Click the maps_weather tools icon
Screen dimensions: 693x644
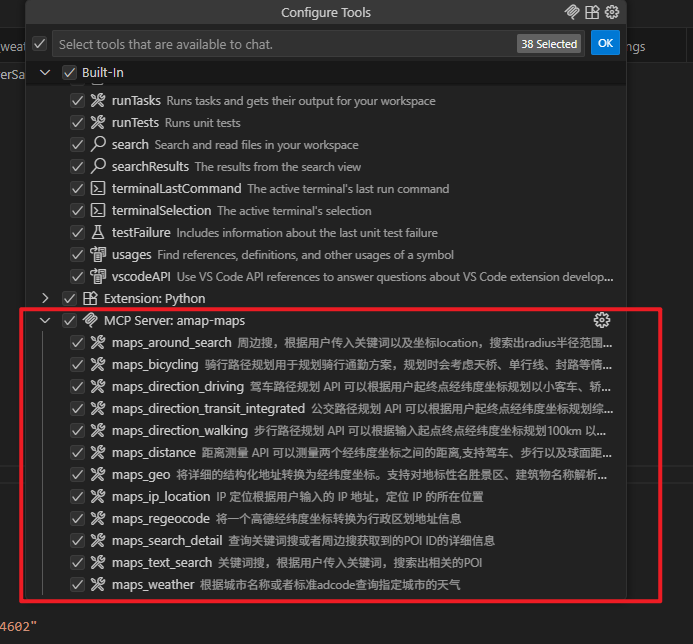[98, 584]
